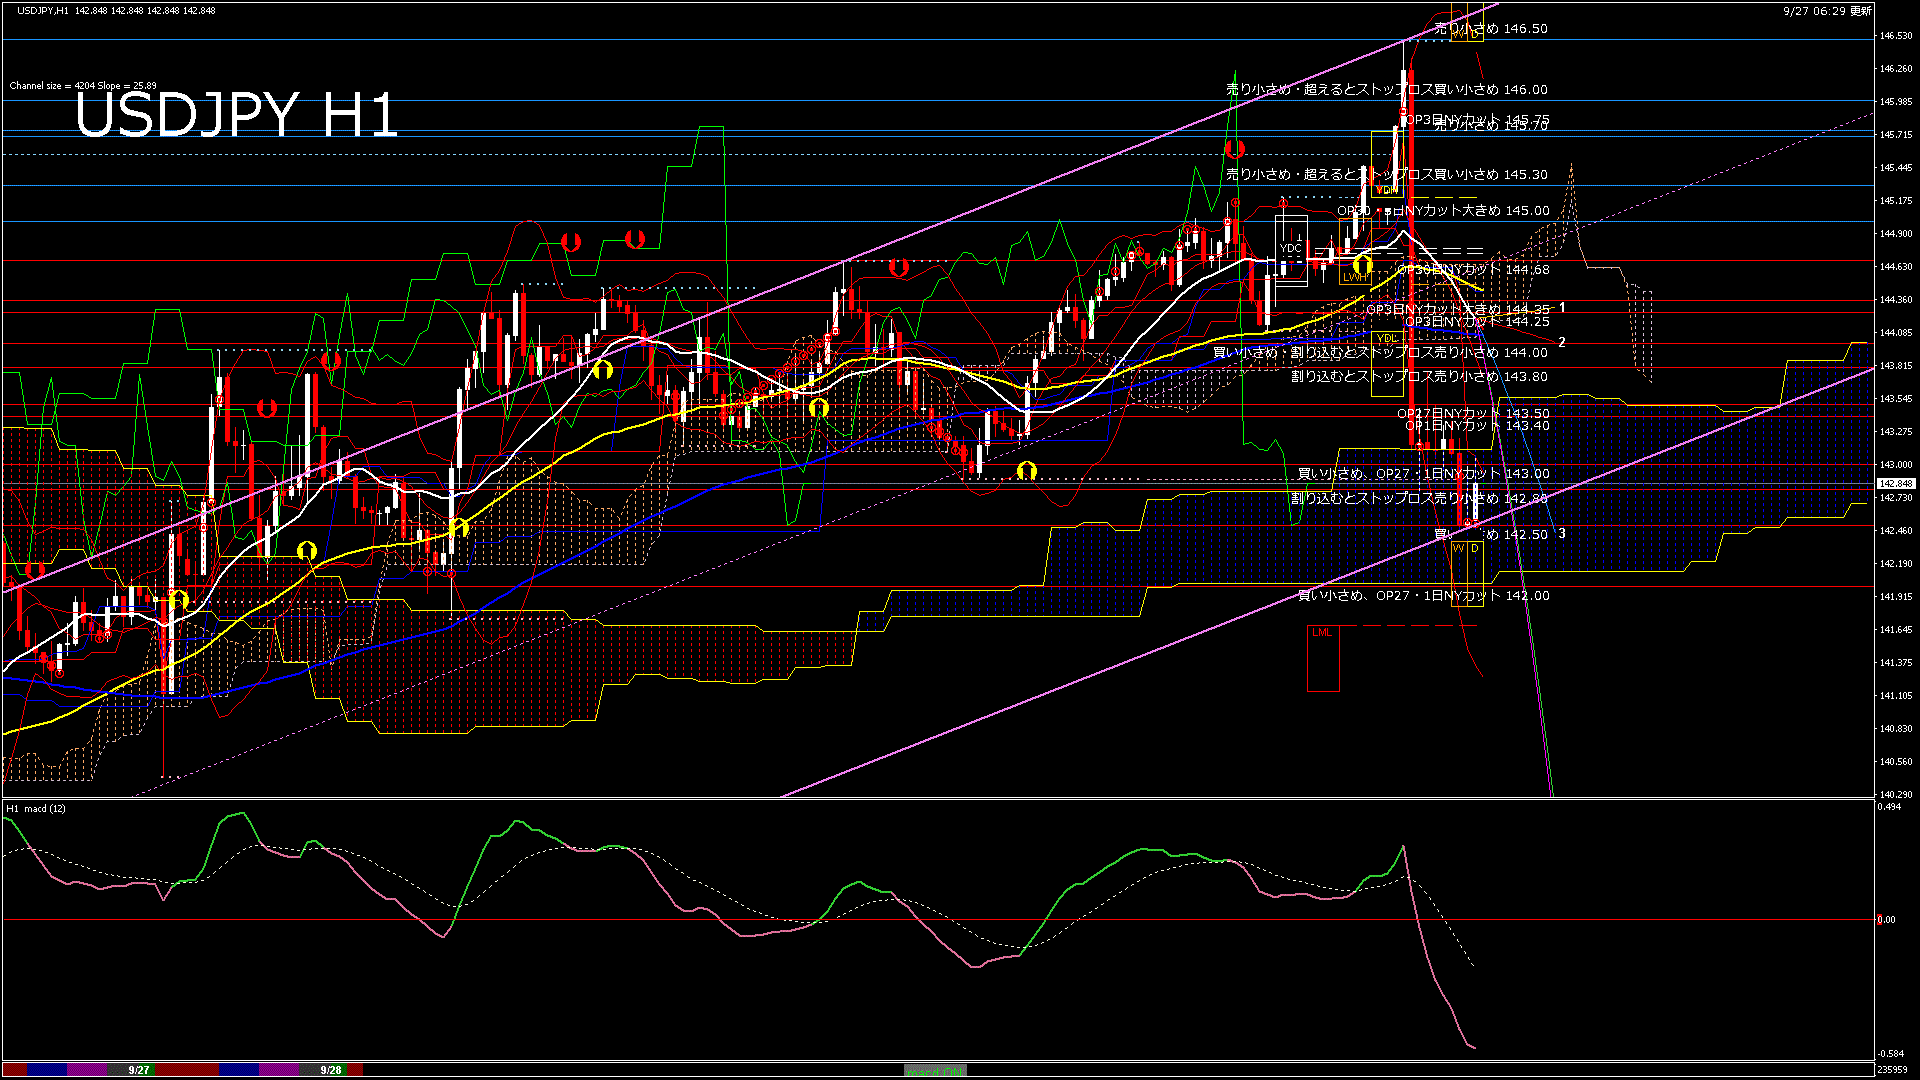Click the OP3日NYカット大きめ 144.35 label
This screenshot has width=1920, height=1080.
coord(1458,310)
